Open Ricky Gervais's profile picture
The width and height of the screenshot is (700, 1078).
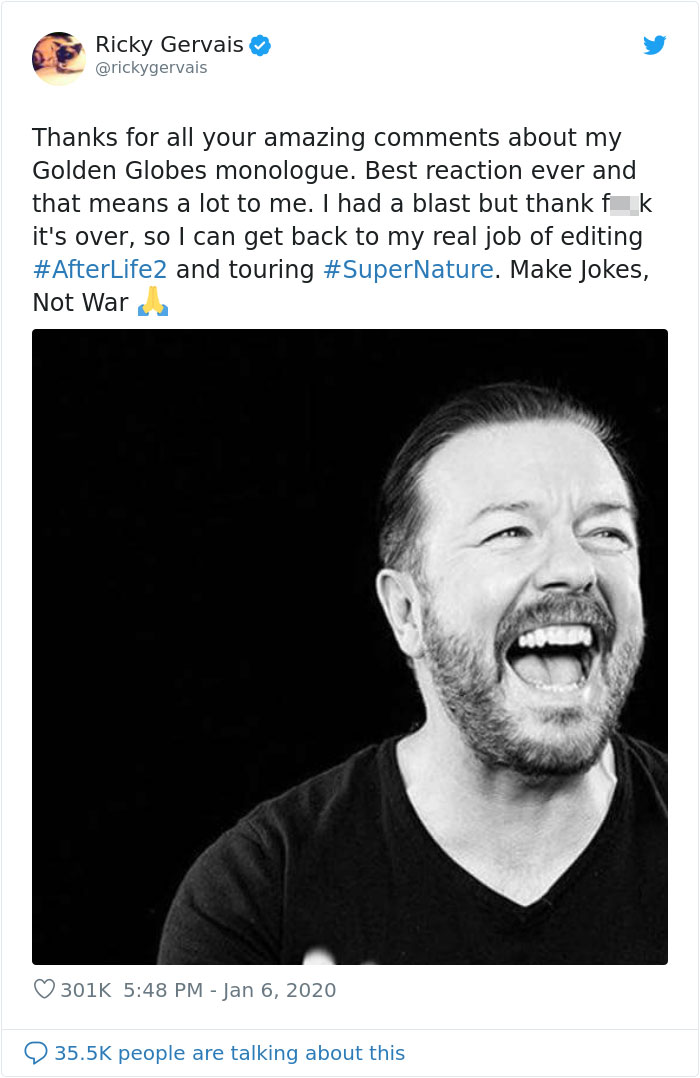58,57
